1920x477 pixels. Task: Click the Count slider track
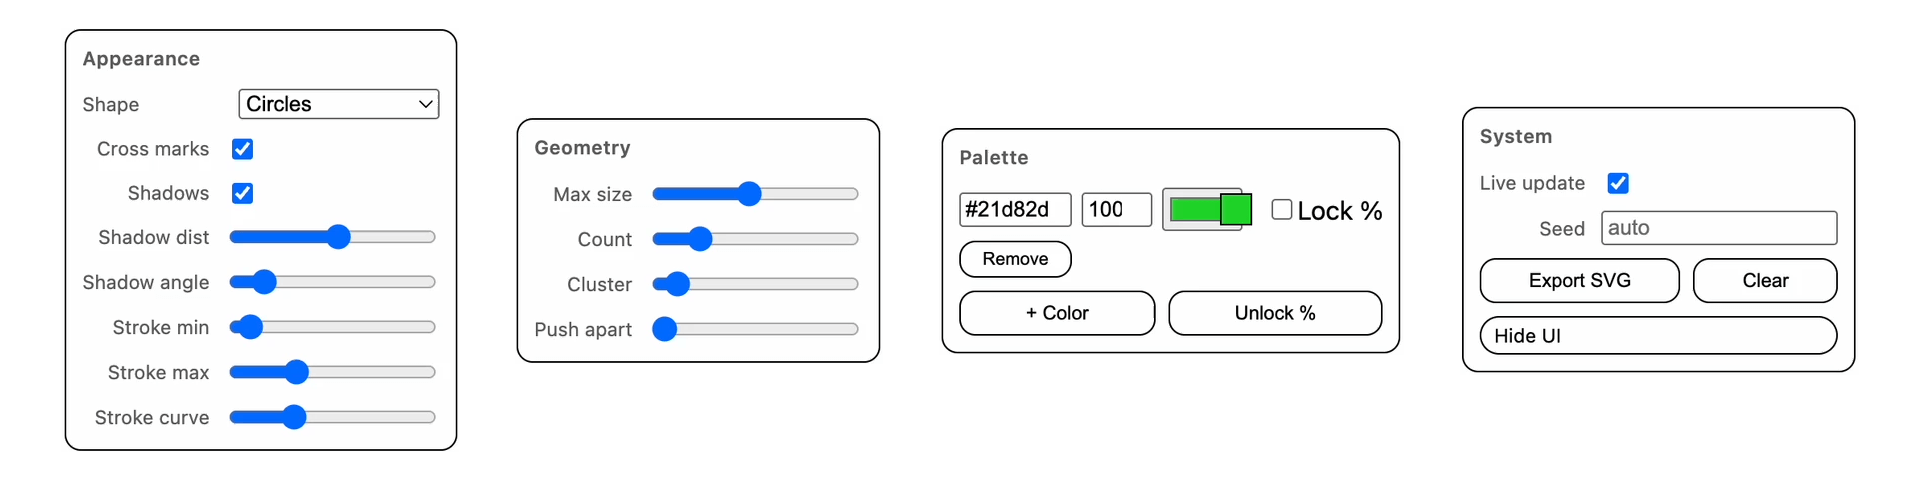[755, 239]
